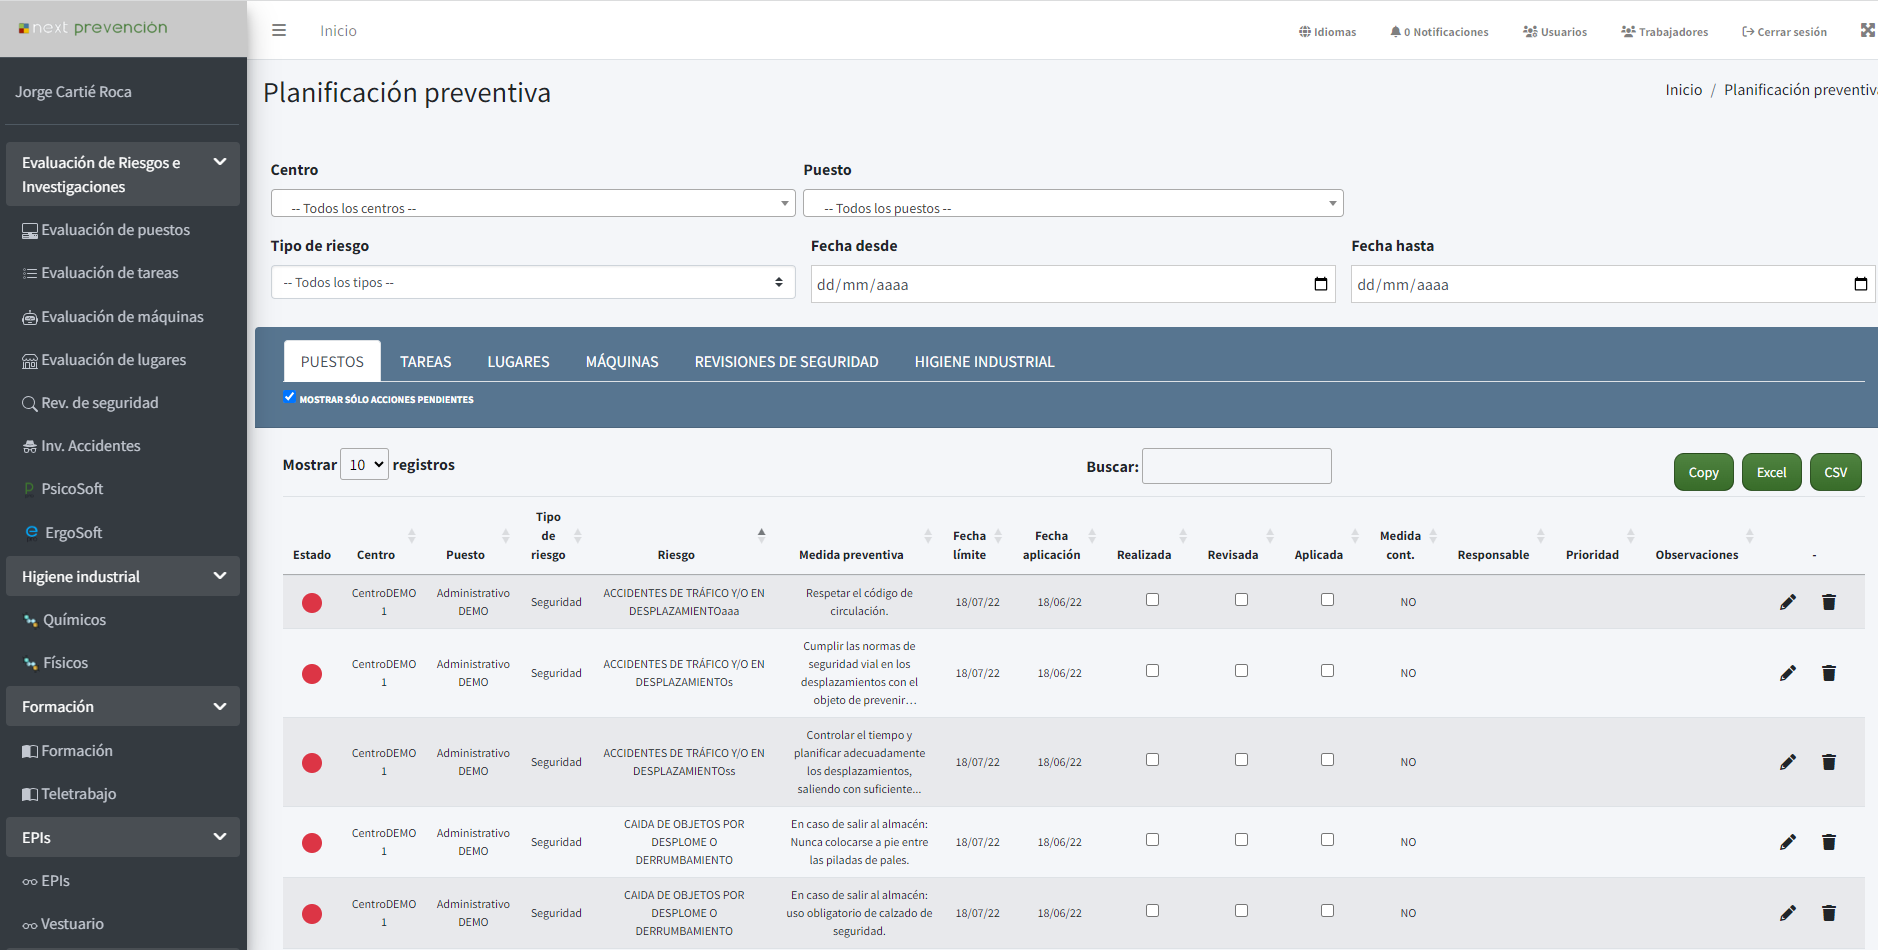Image resolution: width=1878 pixels, height=950 pixels.
Task: Collapse the EPIs sidebar section header
Action: pos(123,838)
